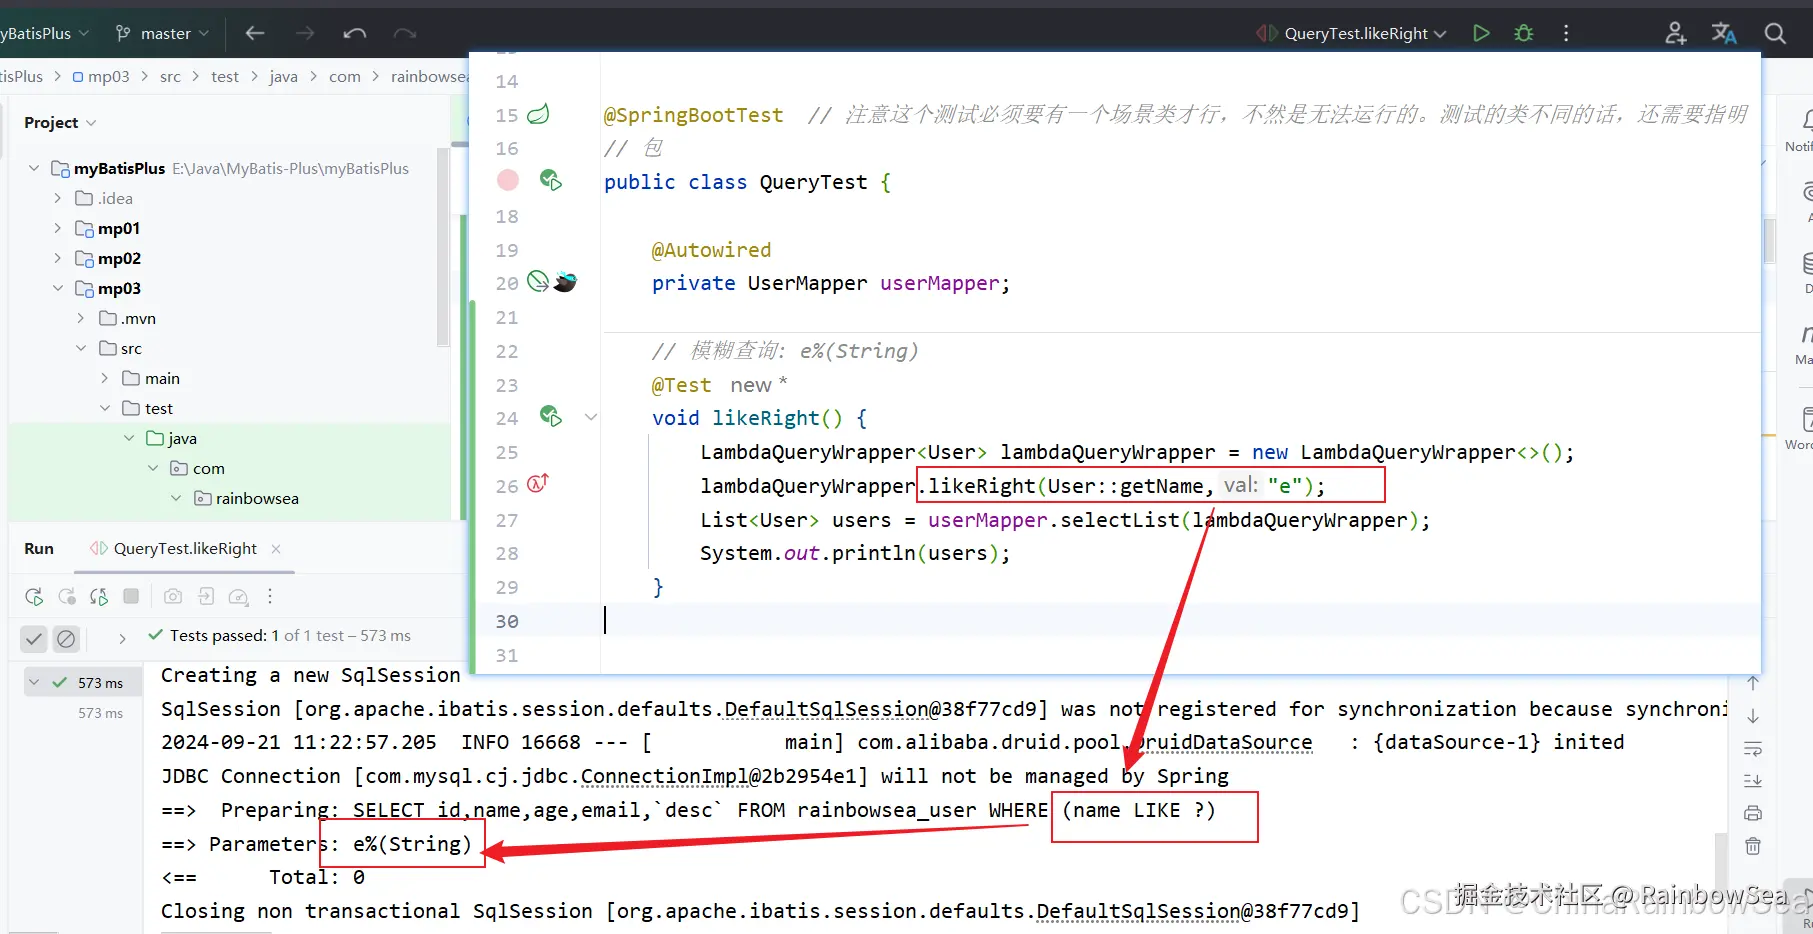This screenshot has height=934, width=1813.
Task: Rerun the test in the Run toolbar
Action: click(34, 597)
